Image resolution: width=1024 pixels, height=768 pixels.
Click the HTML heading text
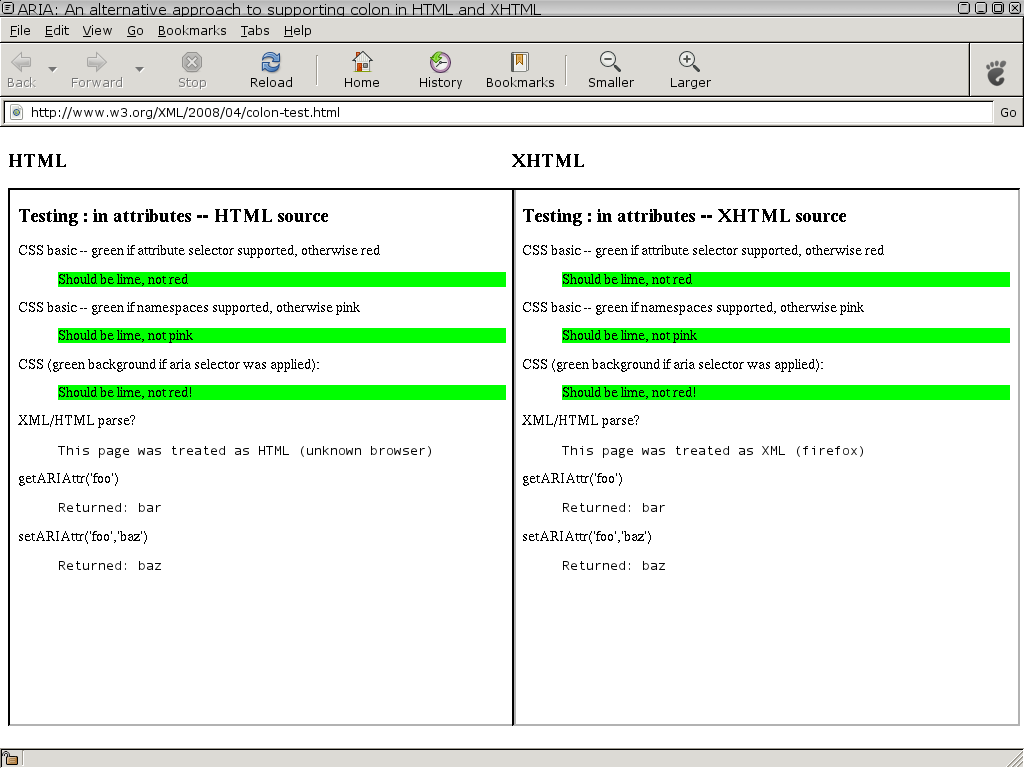37,161
